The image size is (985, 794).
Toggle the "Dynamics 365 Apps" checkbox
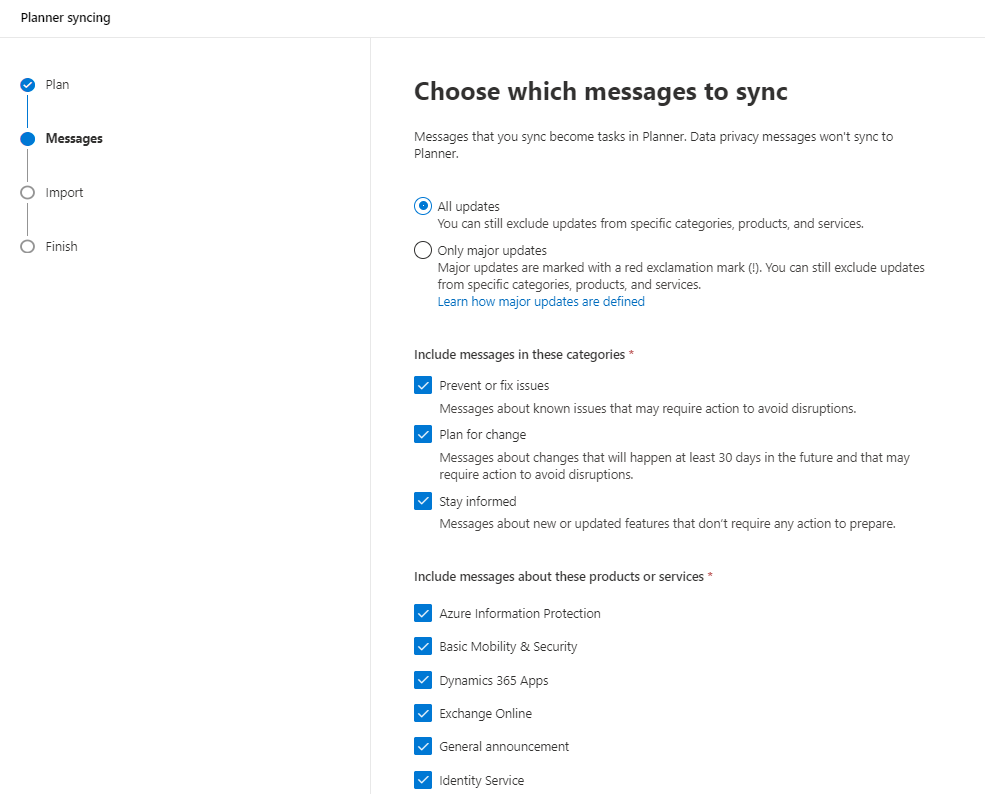(x=422, y=680)
